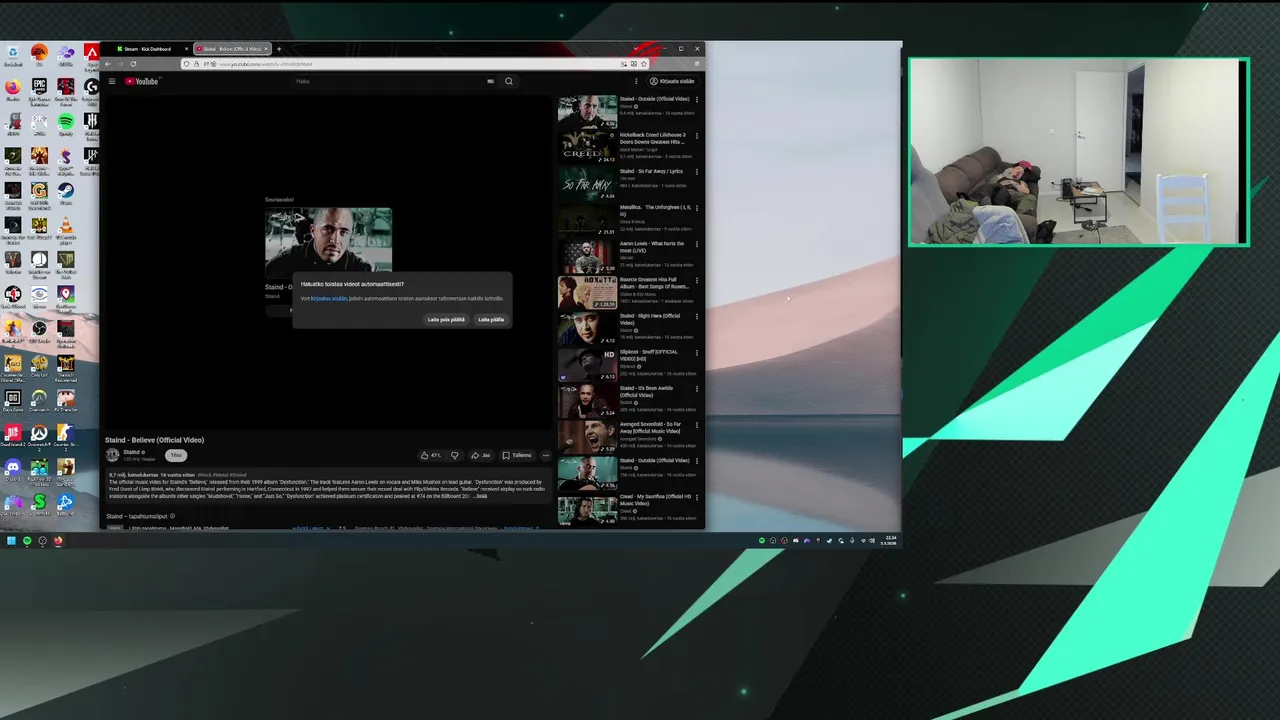Expand the description with ...lisää

point(480,496)
